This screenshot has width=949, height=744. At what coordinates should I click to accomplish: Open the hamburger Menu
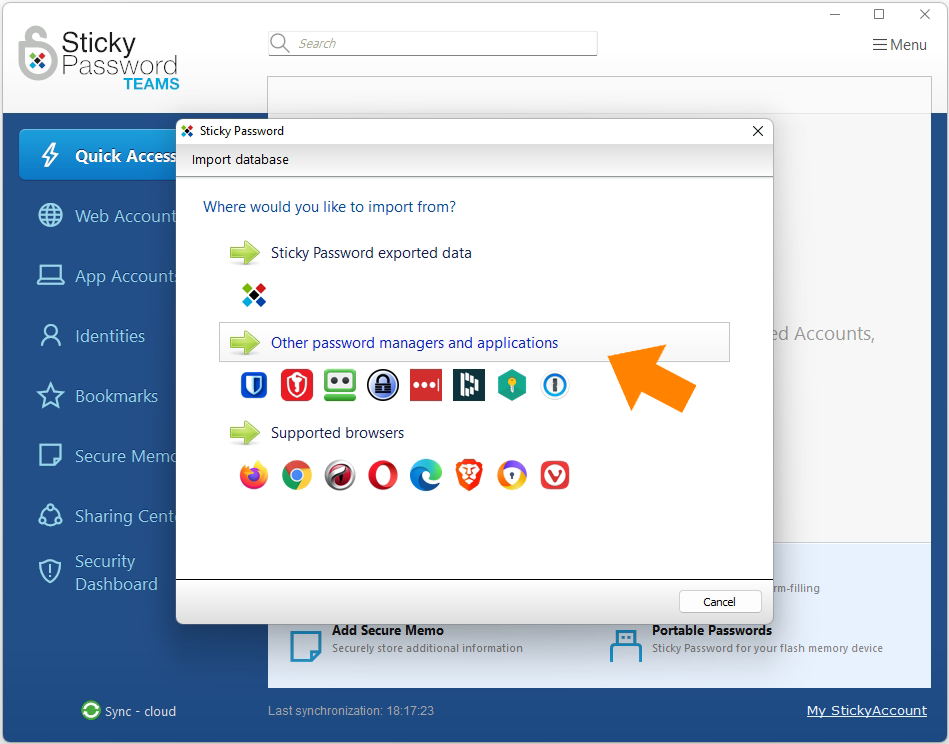pos(899,45)
